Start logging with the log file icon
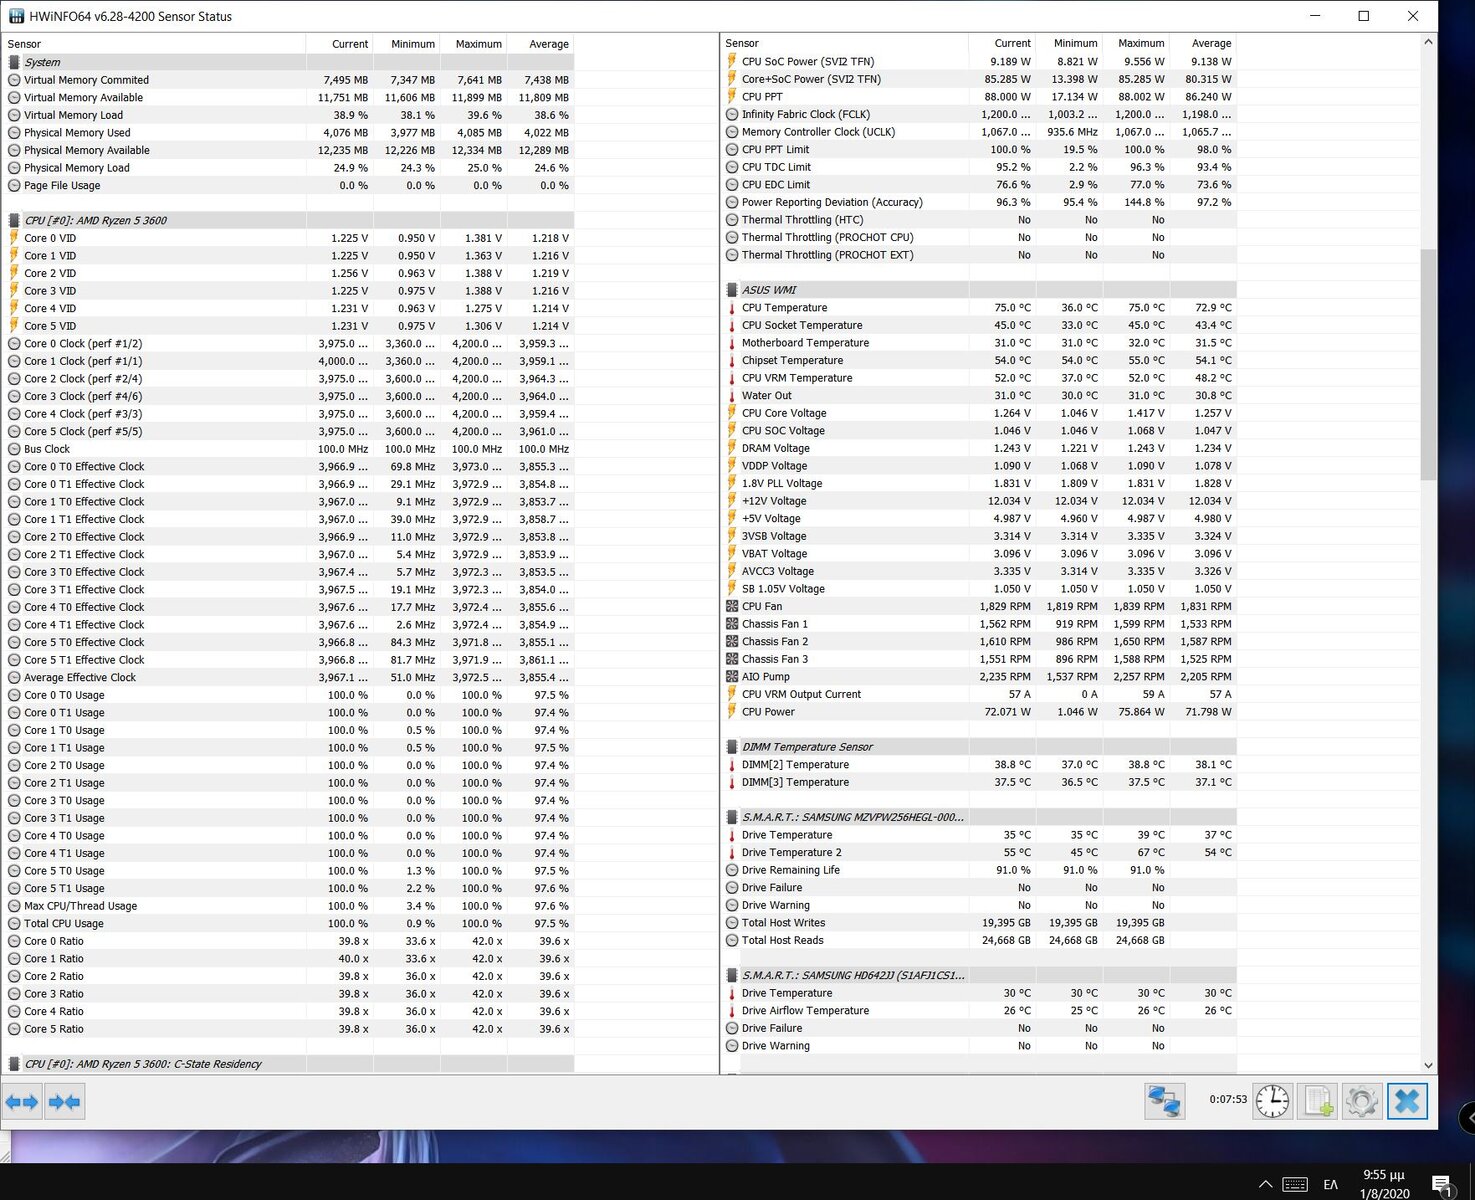1475x1200 pixels. click(1318, 1102)
